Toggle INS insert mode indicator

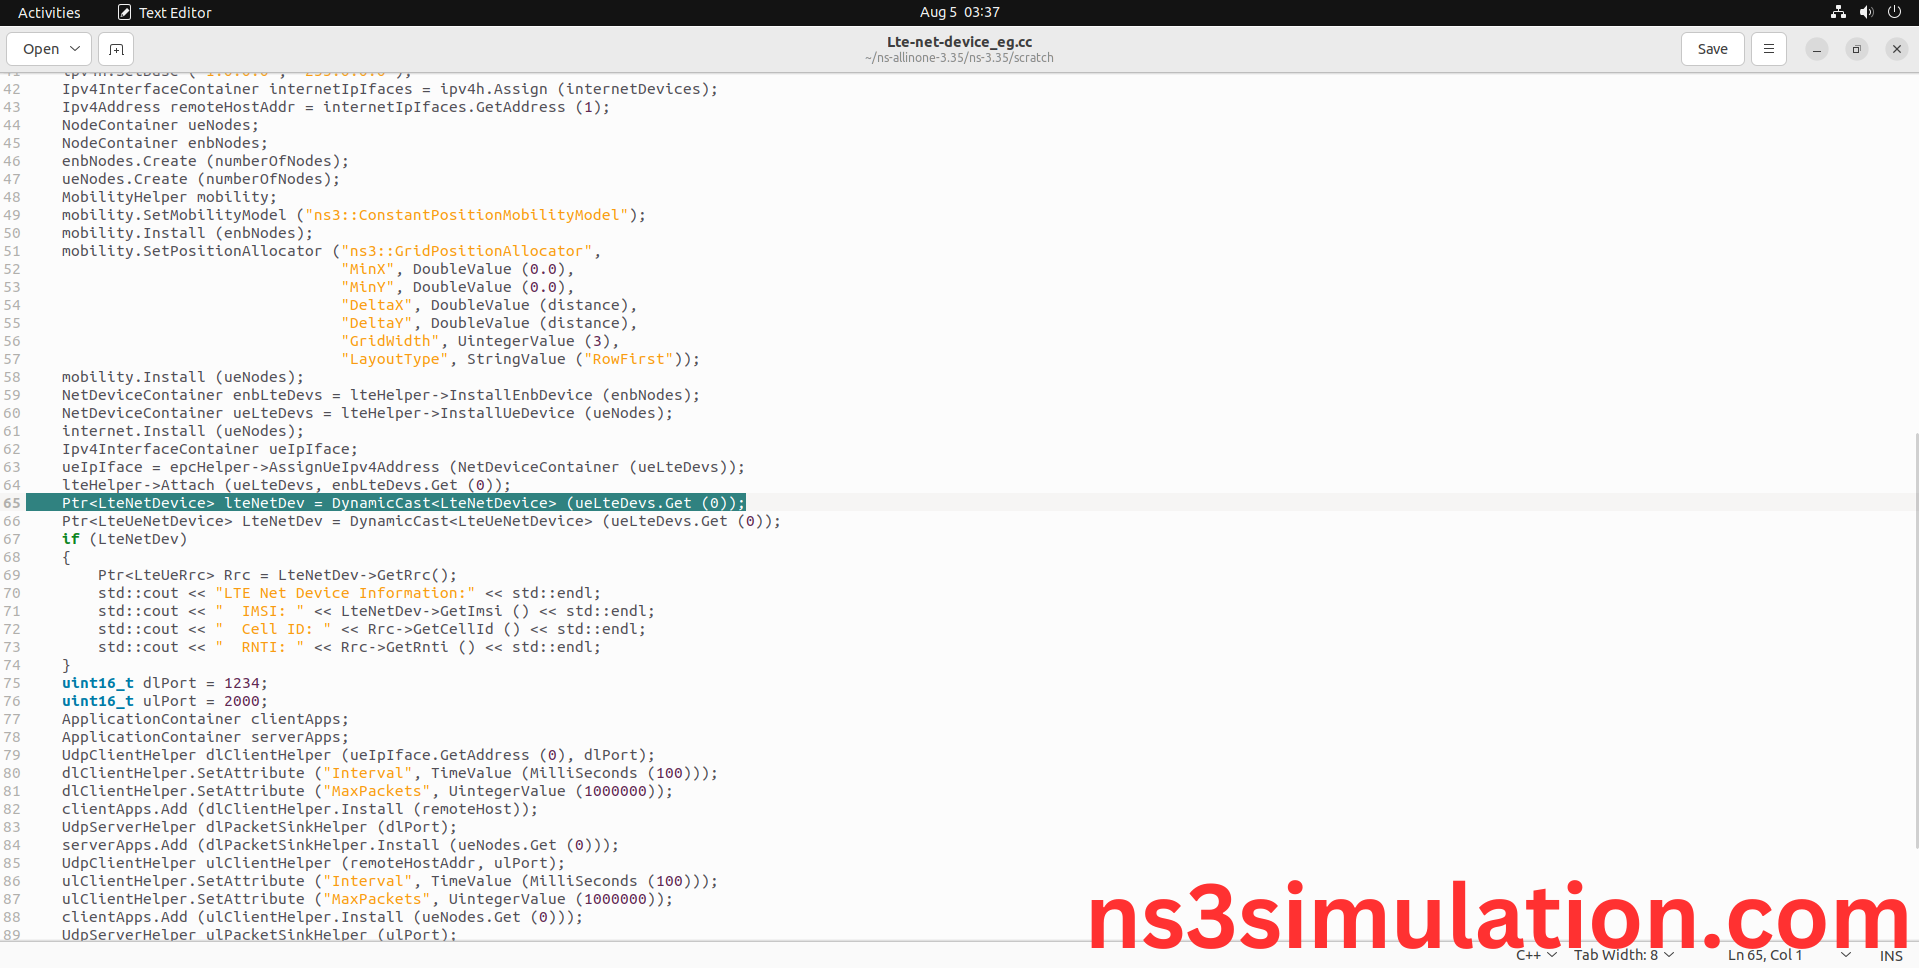1890,956
